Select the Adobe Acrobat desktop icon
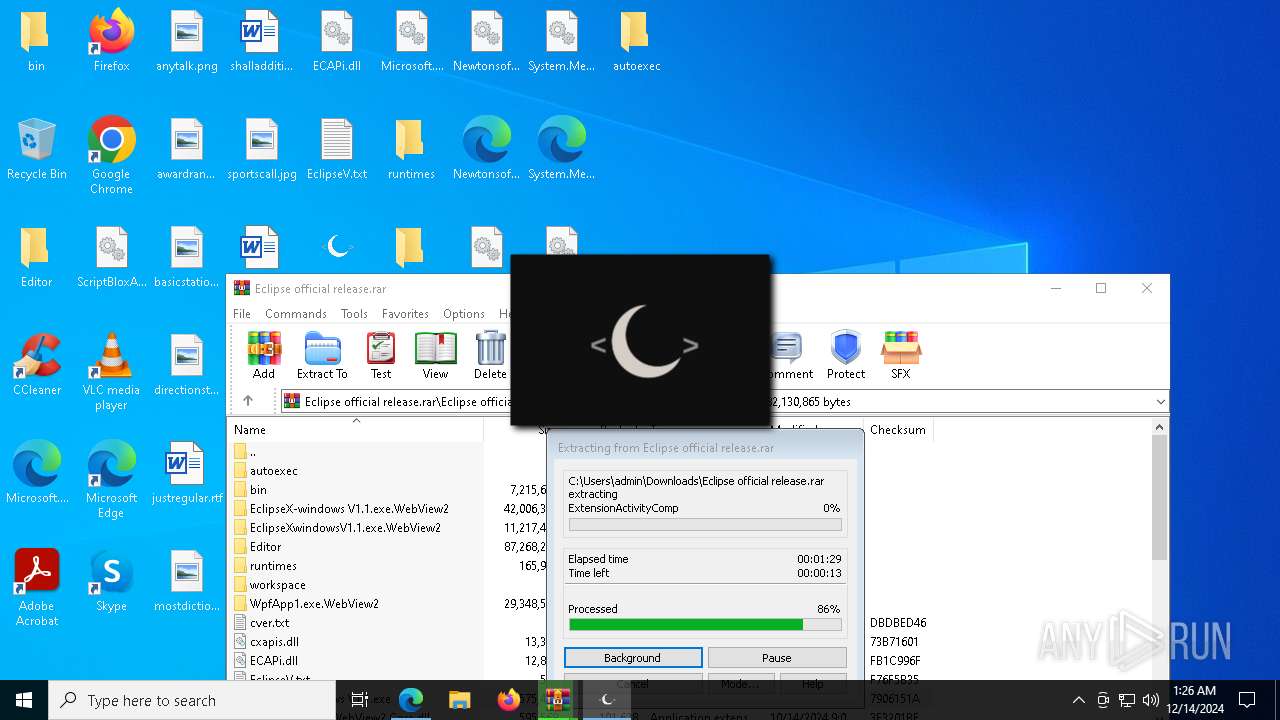1280x720 pixels. click(36, 588)
